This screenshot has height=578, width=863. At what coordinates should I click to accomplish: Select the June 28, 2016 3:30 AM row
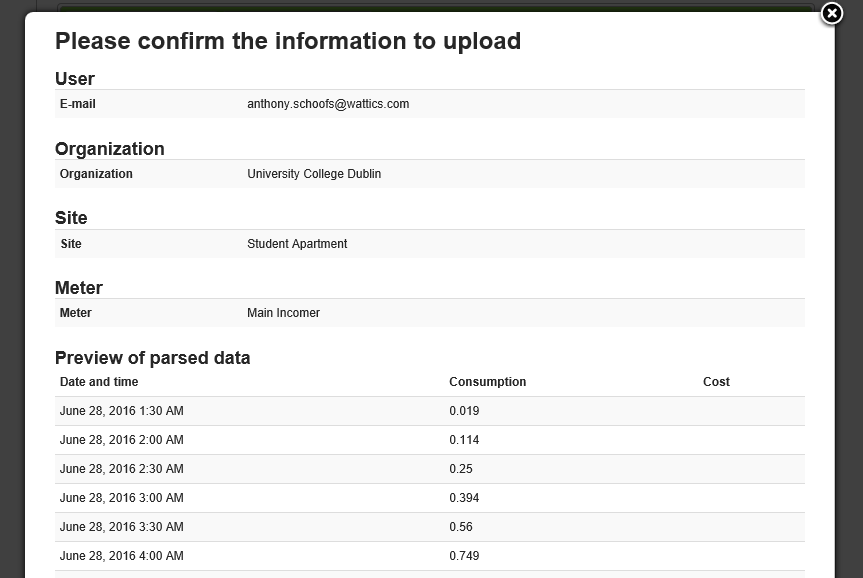121,527
